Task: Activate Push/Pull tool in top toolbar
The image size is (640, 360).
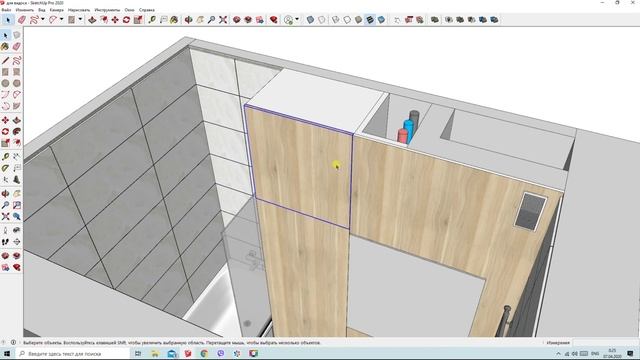Action: (92, 20)
